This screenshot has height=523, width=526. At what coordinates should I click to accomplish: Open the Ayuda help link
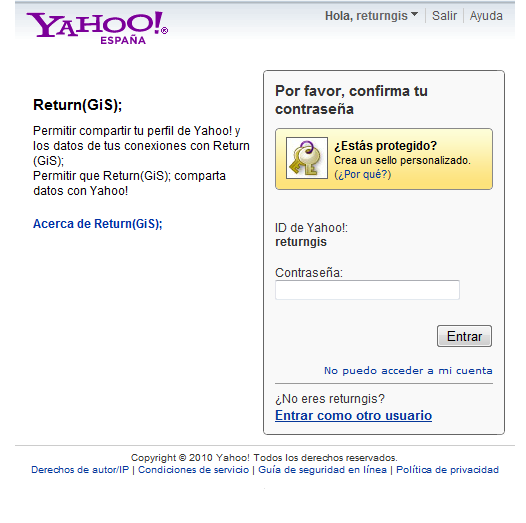tap(486, 16)
